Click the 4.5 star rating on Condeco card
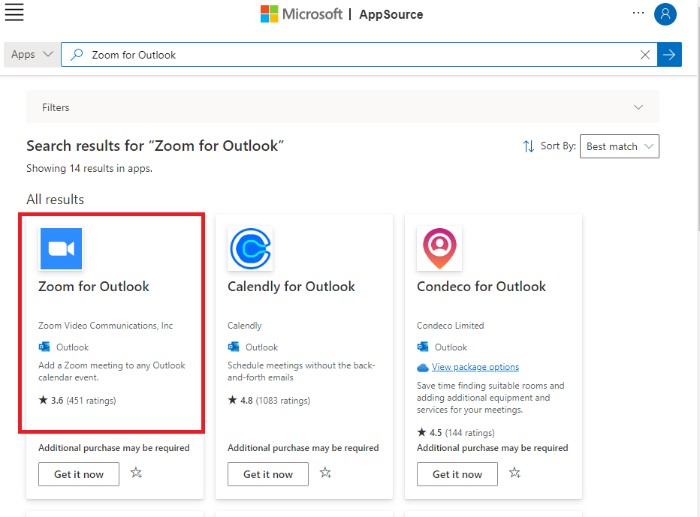This screenshot has height=517, width=700. (x=456, y=432)
